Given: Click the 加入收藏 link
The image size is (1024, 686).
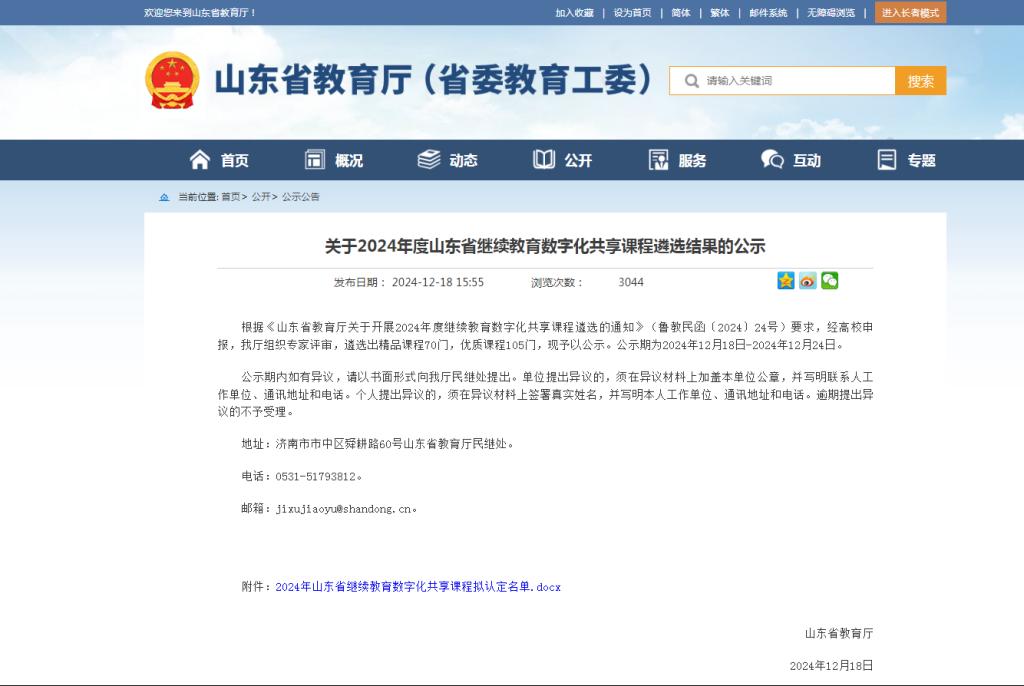Looking at the screenshot, I should pyautogui.click(x=575, y=12).
